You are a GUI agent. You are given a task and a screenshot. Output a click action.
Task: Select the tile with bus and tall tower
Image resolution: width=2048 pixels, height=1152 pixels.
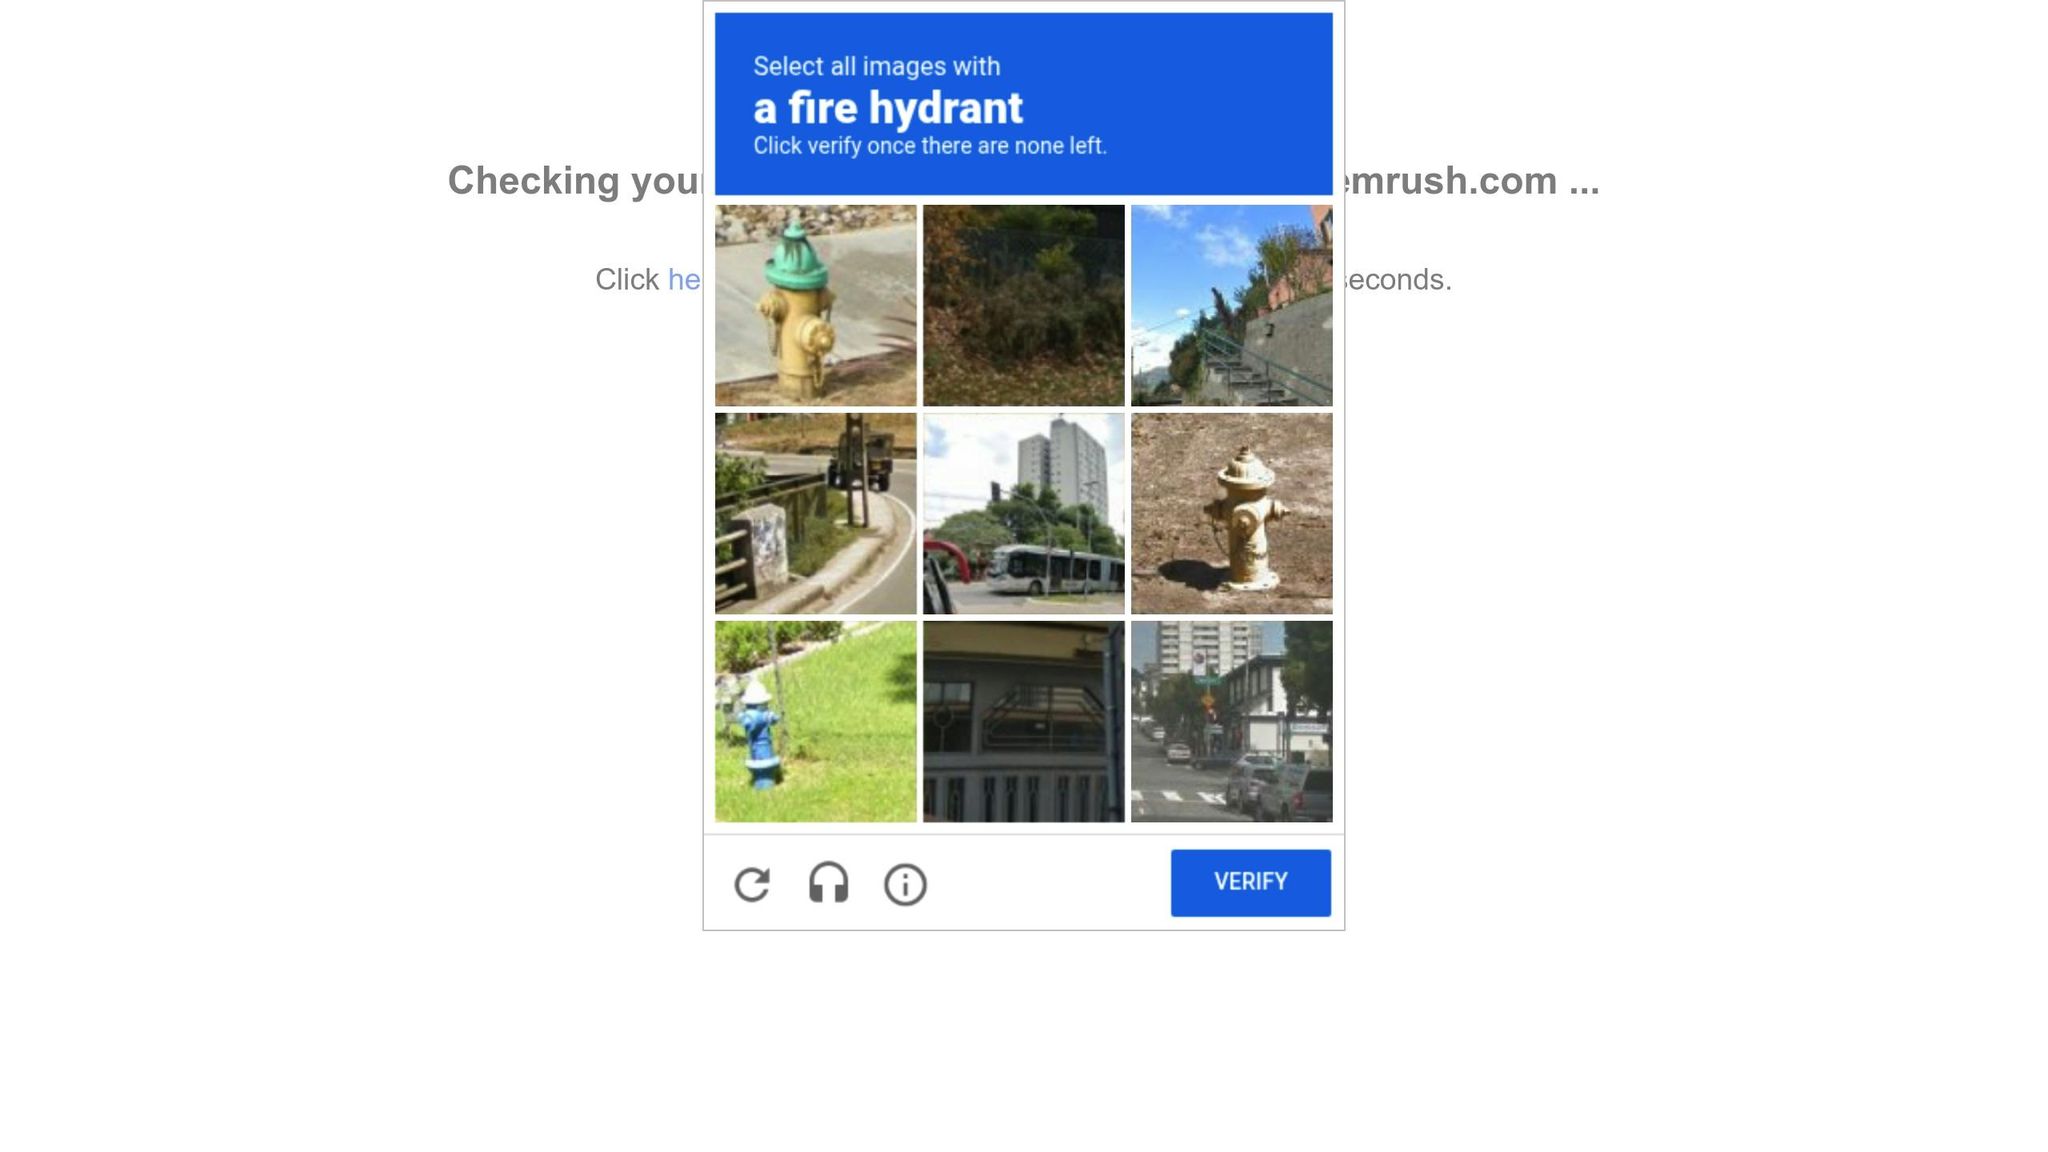click(1024, 514)
